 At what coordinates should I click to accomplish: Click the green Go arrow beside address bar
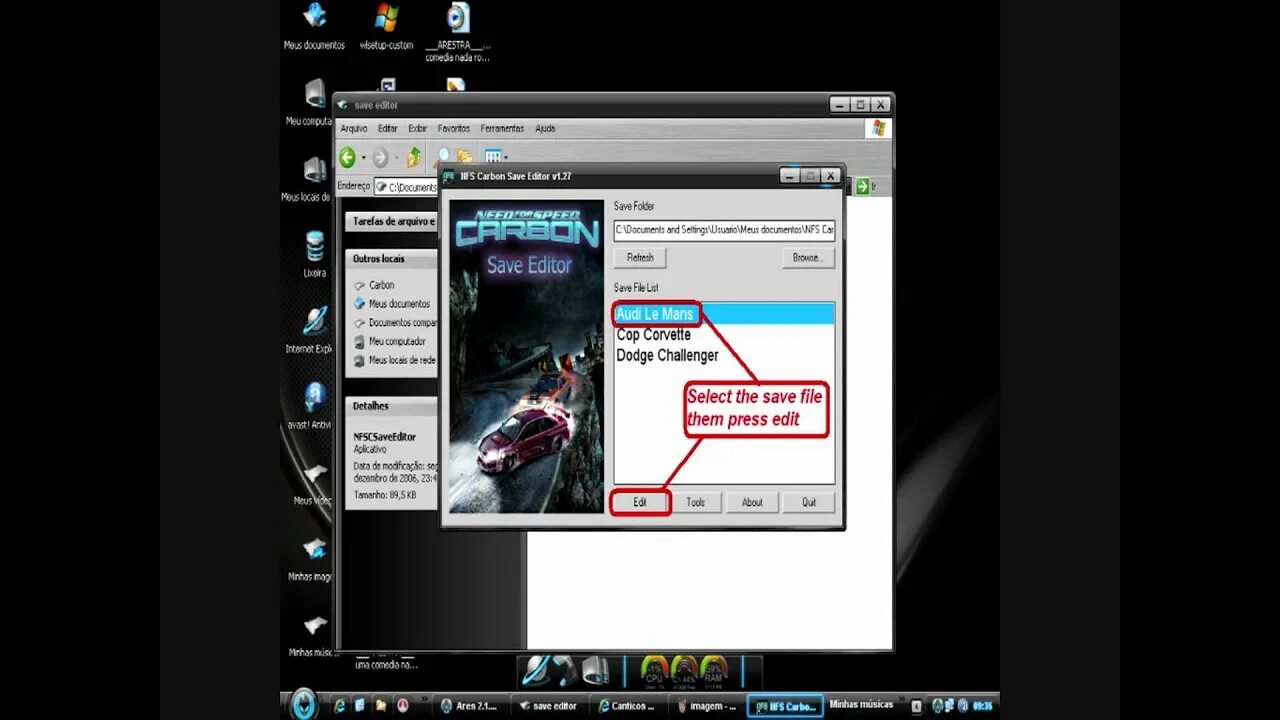[x=862, y=187]
